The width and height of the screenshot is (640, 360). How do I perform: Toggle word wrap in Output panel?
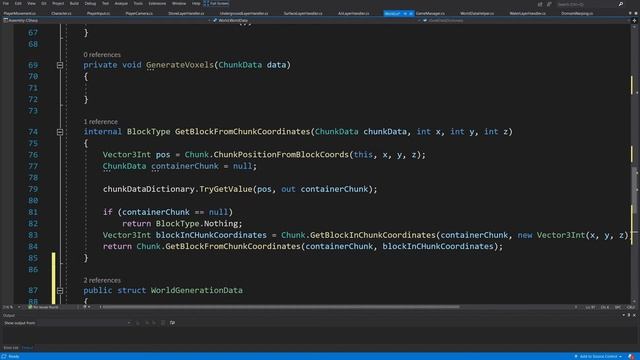[x=172, y=323]
